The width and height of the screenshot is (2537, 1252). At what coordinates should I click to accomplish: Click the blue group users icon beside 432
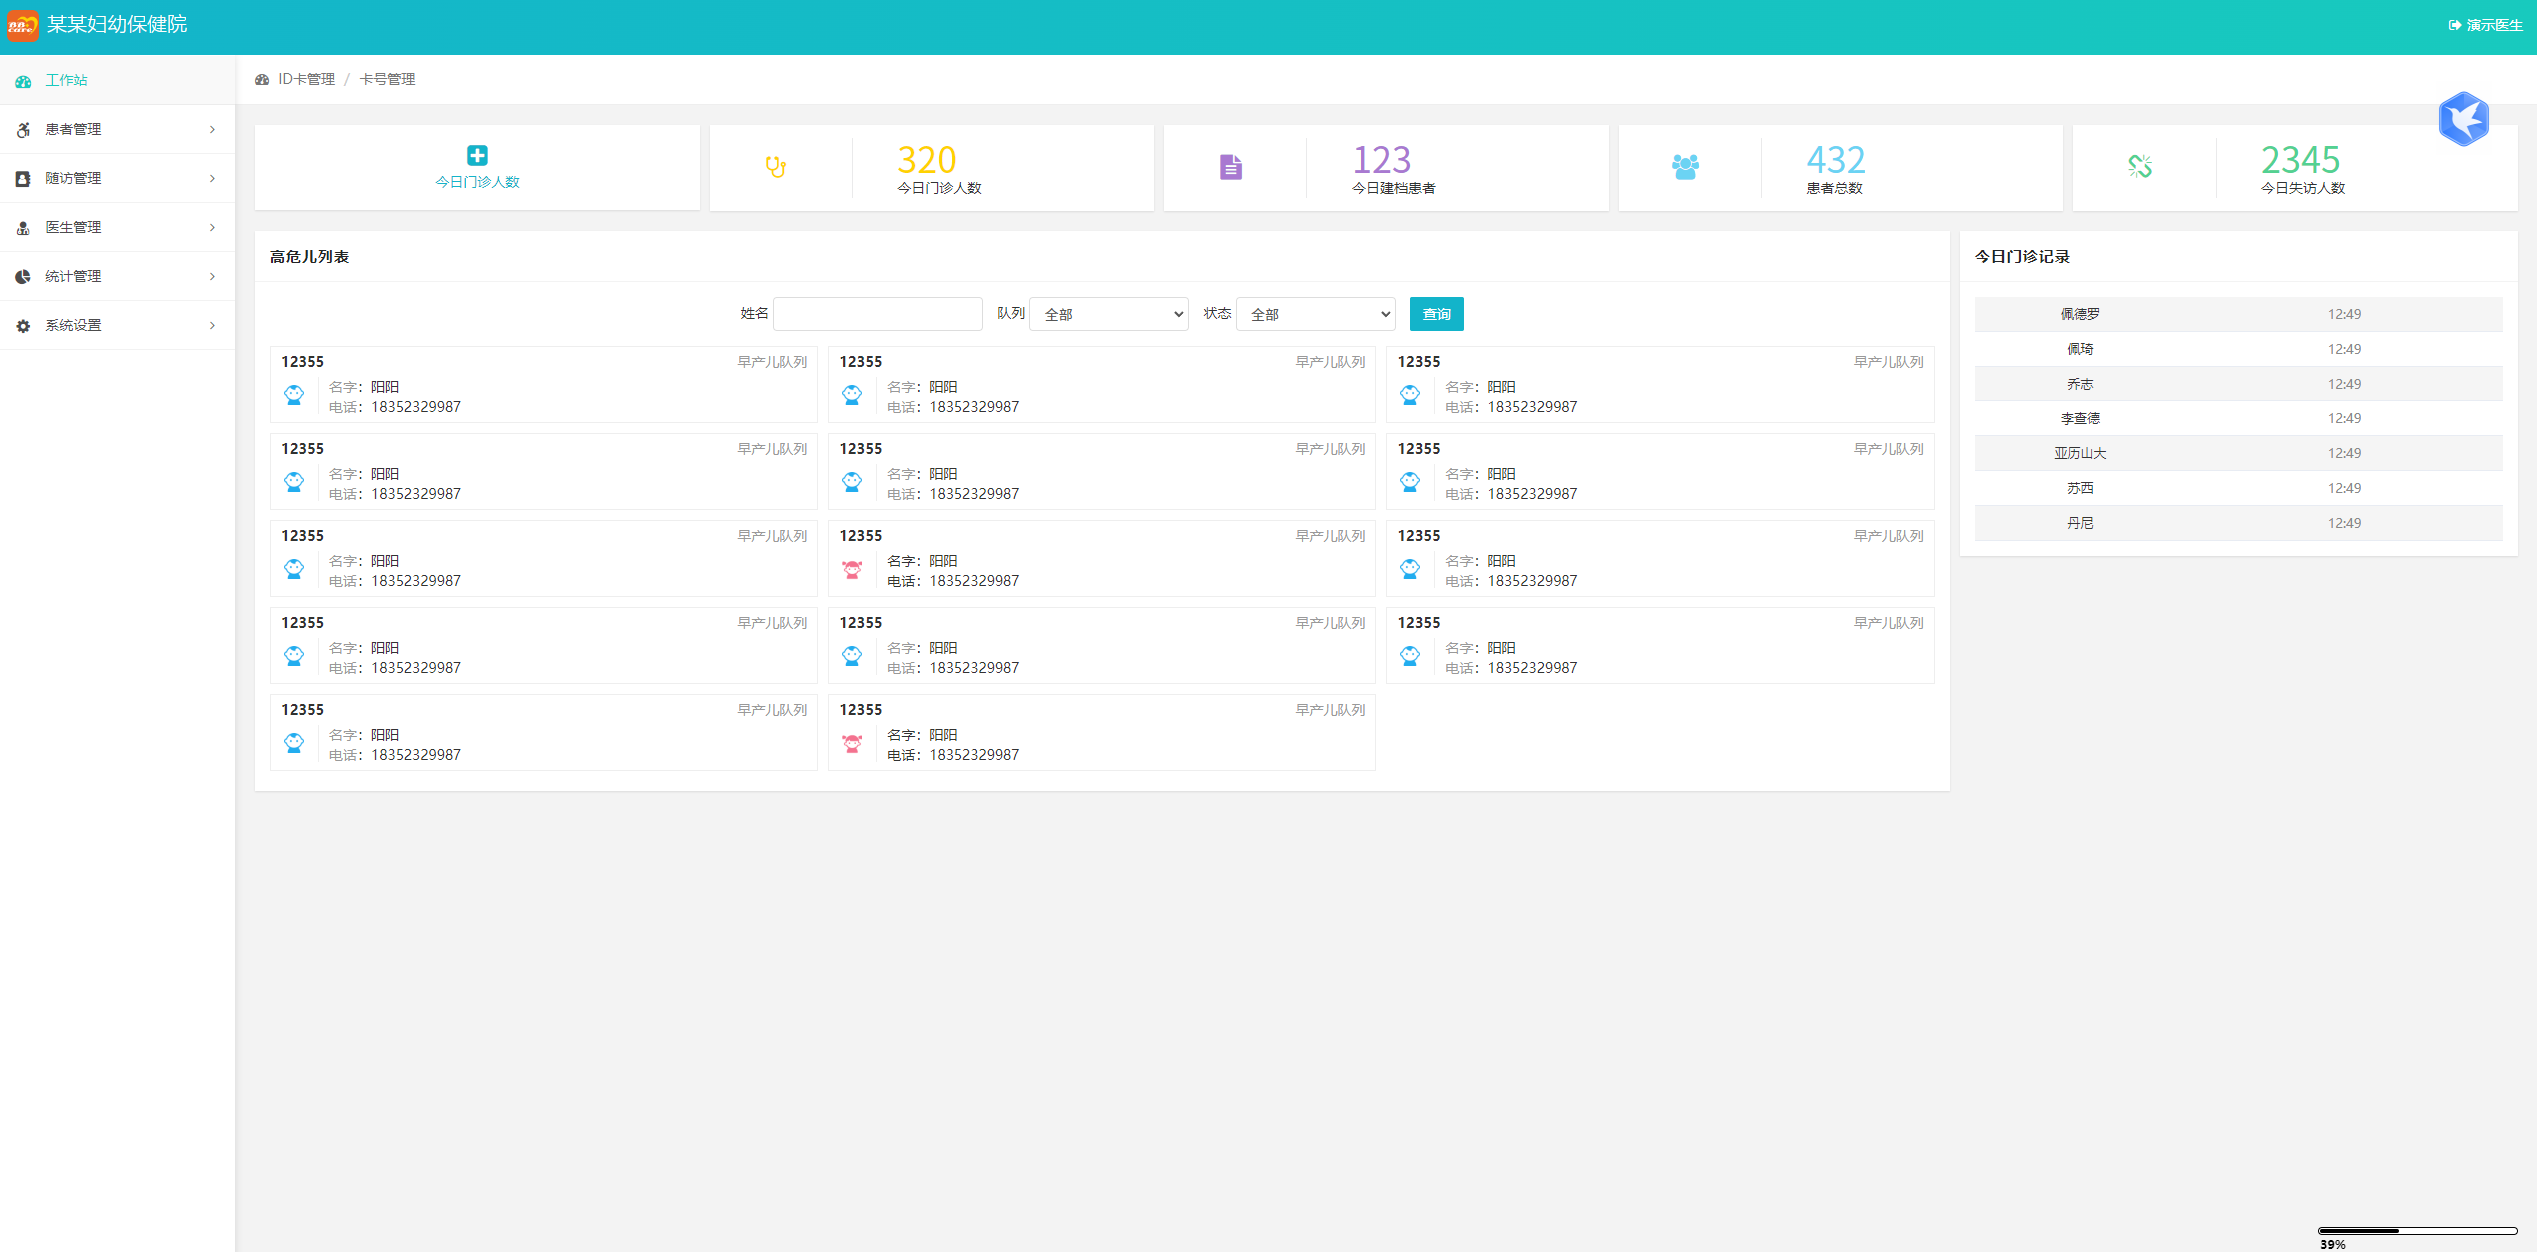pos(1685,167)
